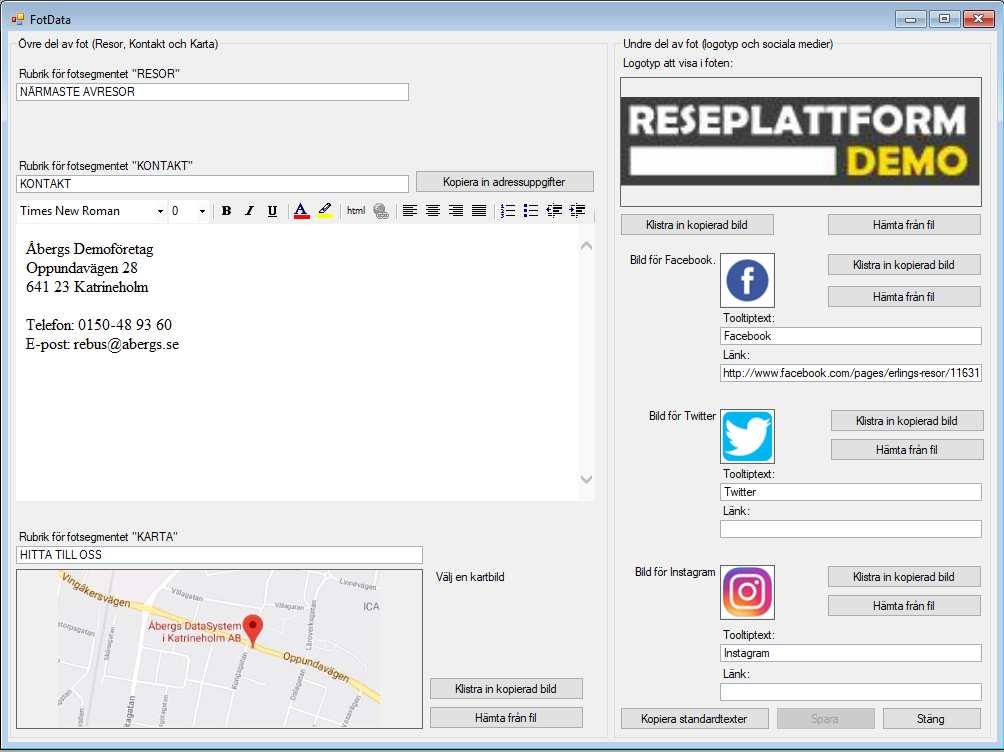Image resolution: width=1004 pixels, height=752 pixels.
Task: Click the line '641 23 Katrineholm'
Action: [87, 287]
